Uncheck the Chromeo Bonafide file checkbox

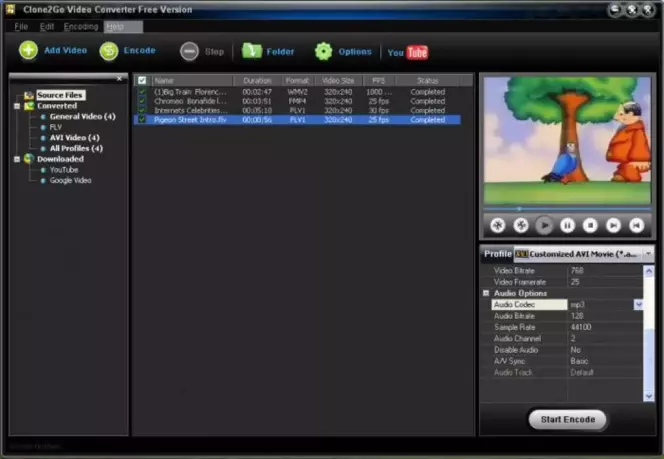(x=142, y=101)
